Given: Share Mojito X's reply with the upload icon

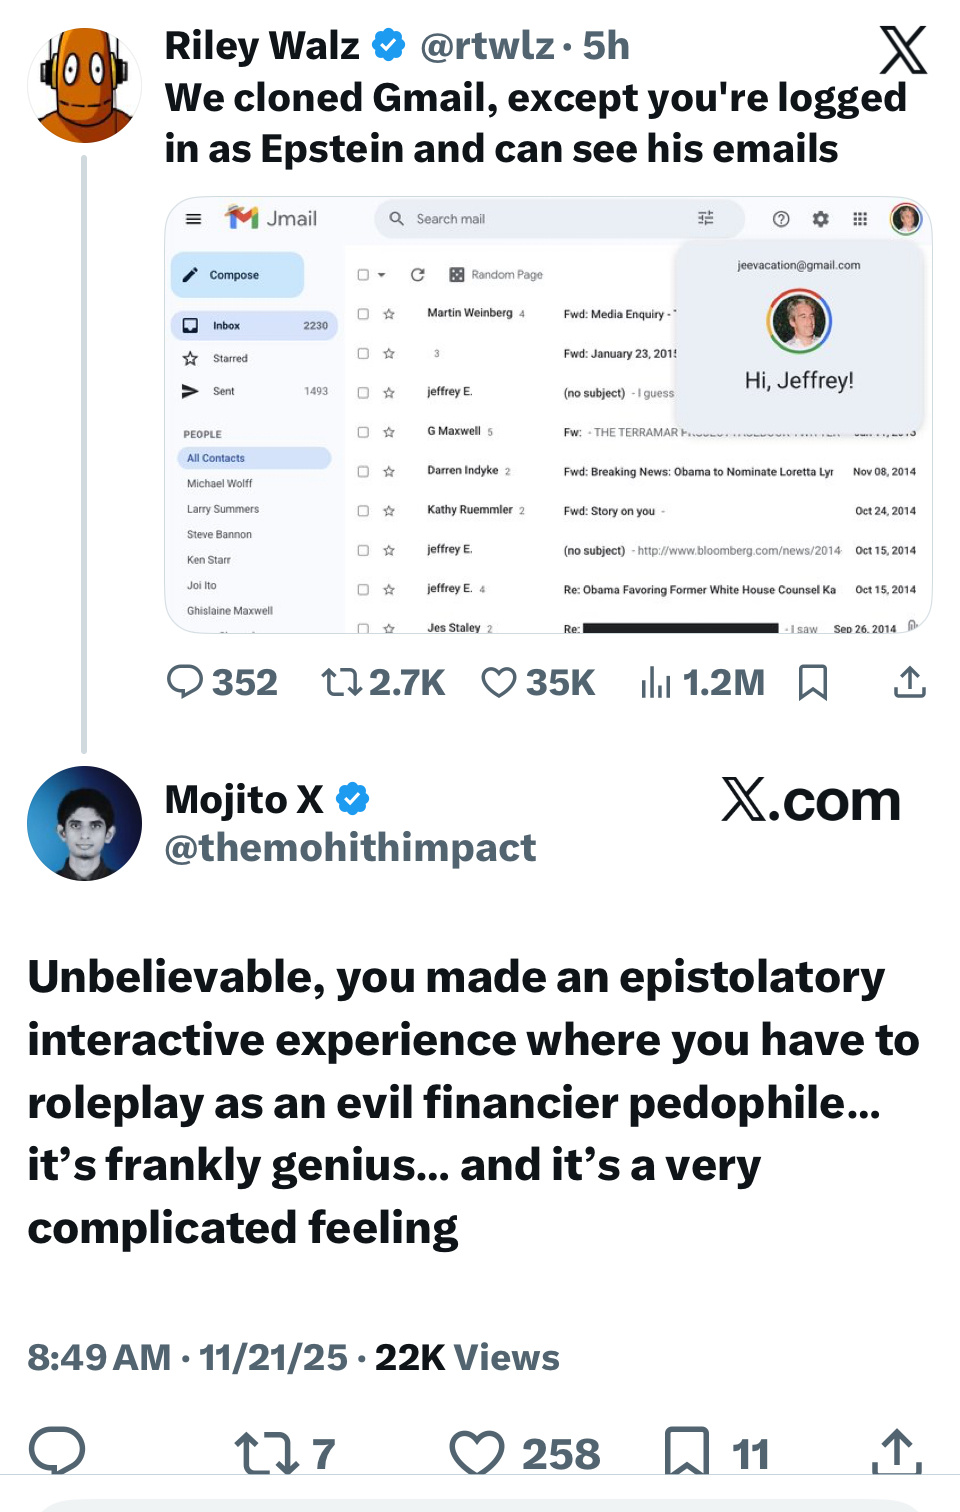Looking at the screenshot, I should click(x=896, y=1452).
